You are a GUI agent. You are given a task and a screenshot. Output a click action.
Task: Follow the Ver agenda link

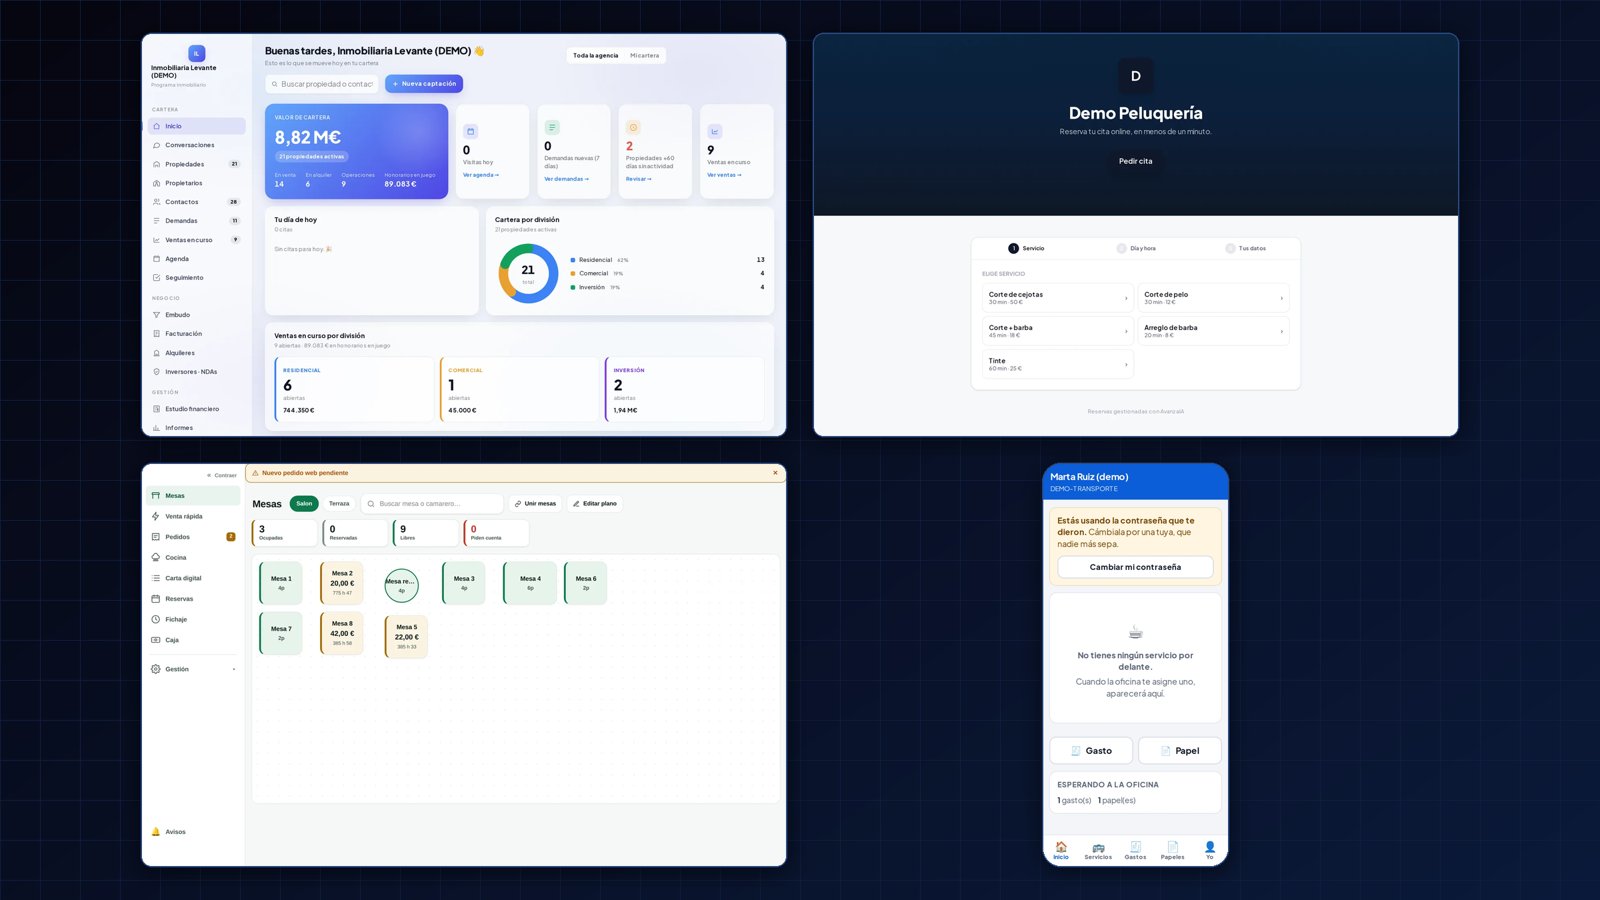point(481,175)
